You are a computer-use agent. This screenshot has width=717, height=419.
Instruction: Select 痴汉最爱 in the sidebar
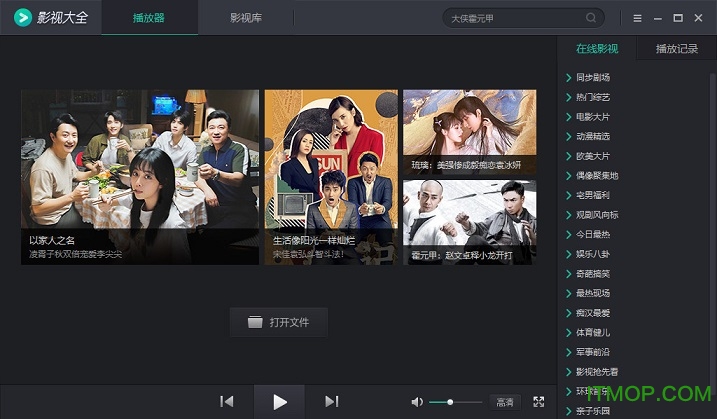click(x=593, y=313)
